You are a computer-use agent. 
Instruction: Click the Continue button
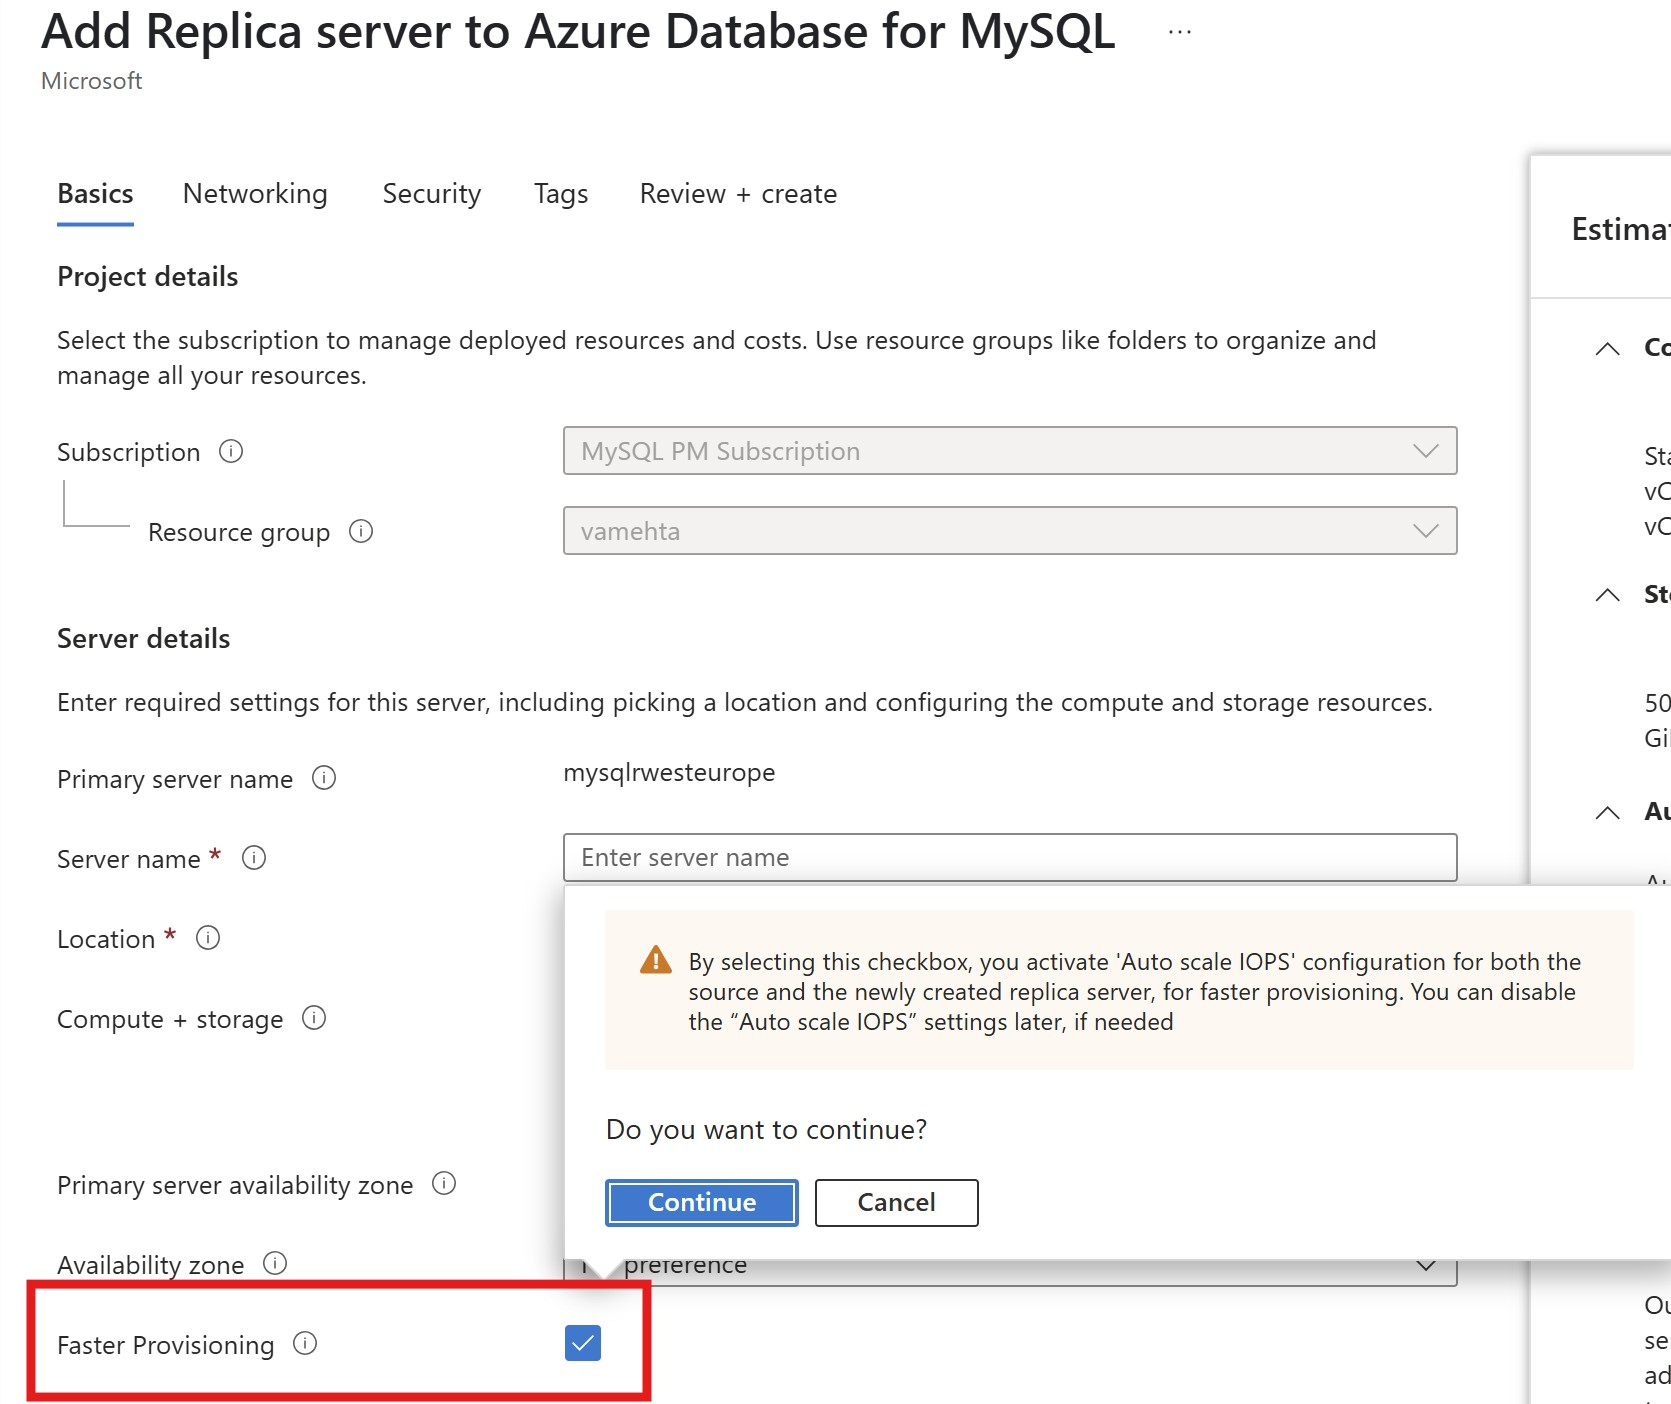701,1202
